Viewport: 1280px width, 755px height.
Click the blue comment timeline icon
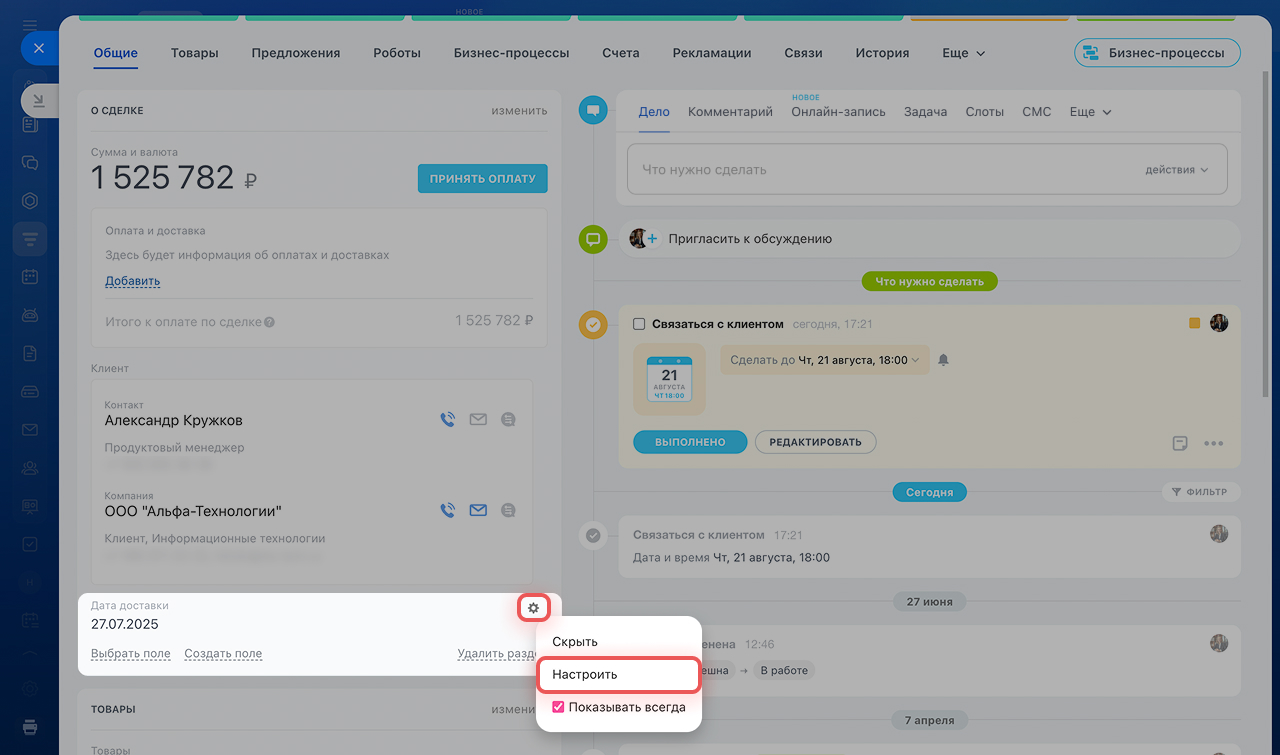(593, 110)
